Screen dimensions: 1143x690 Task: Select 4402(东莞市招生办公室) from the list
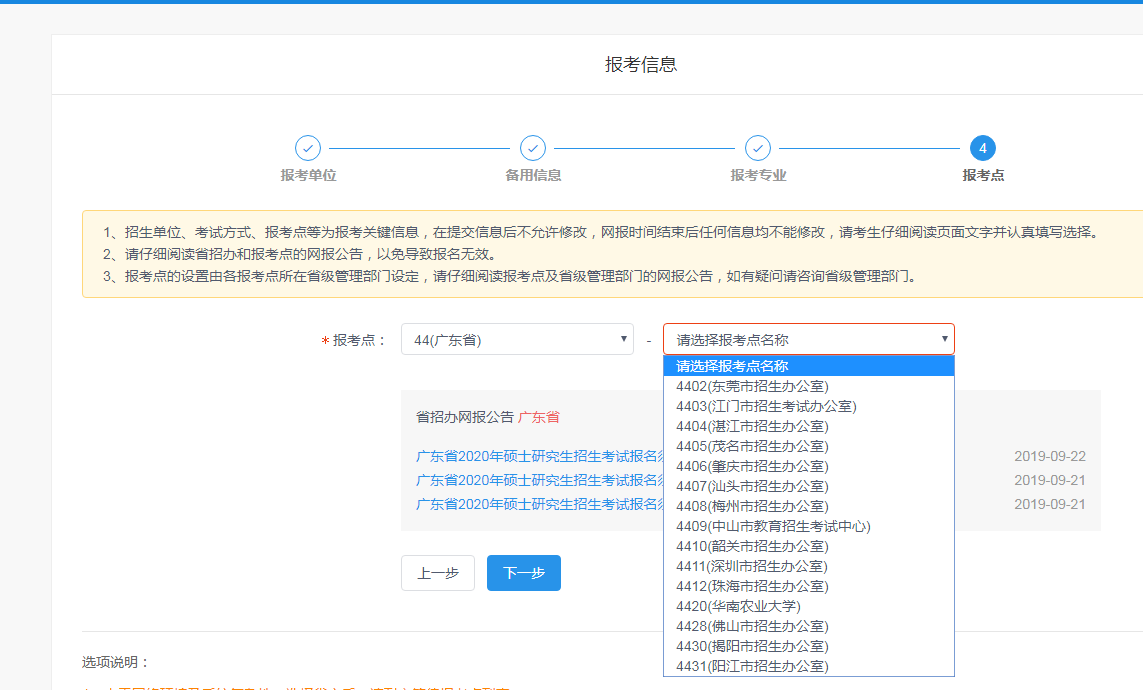tap(745, 386)
